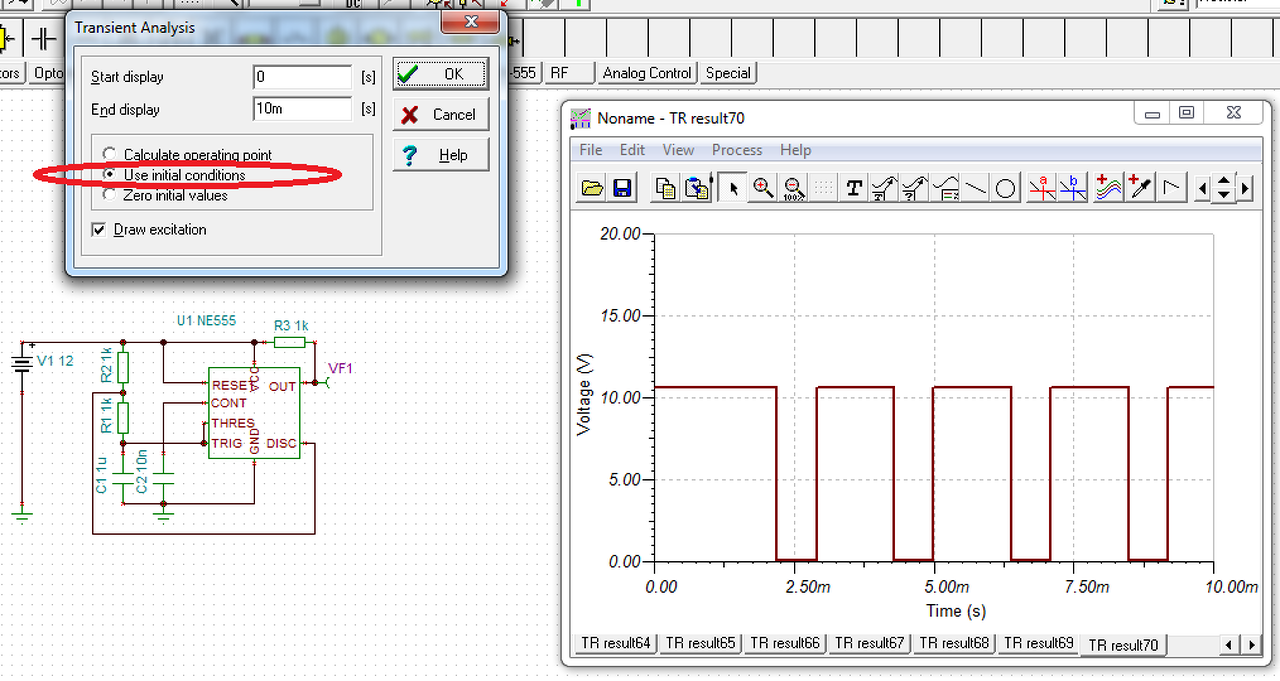The height and width of the screenshot is (681, 1280).
Task: Select the Line drawing tool
Action: click(975, 188)
